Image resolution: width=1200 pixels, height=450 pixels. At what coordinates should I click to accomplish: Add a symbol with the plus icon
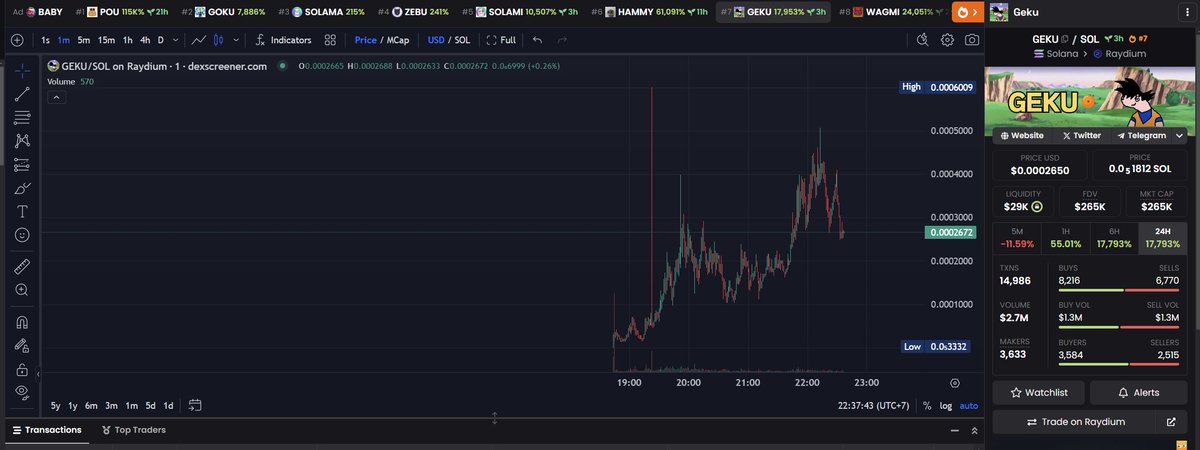[17, 40]
